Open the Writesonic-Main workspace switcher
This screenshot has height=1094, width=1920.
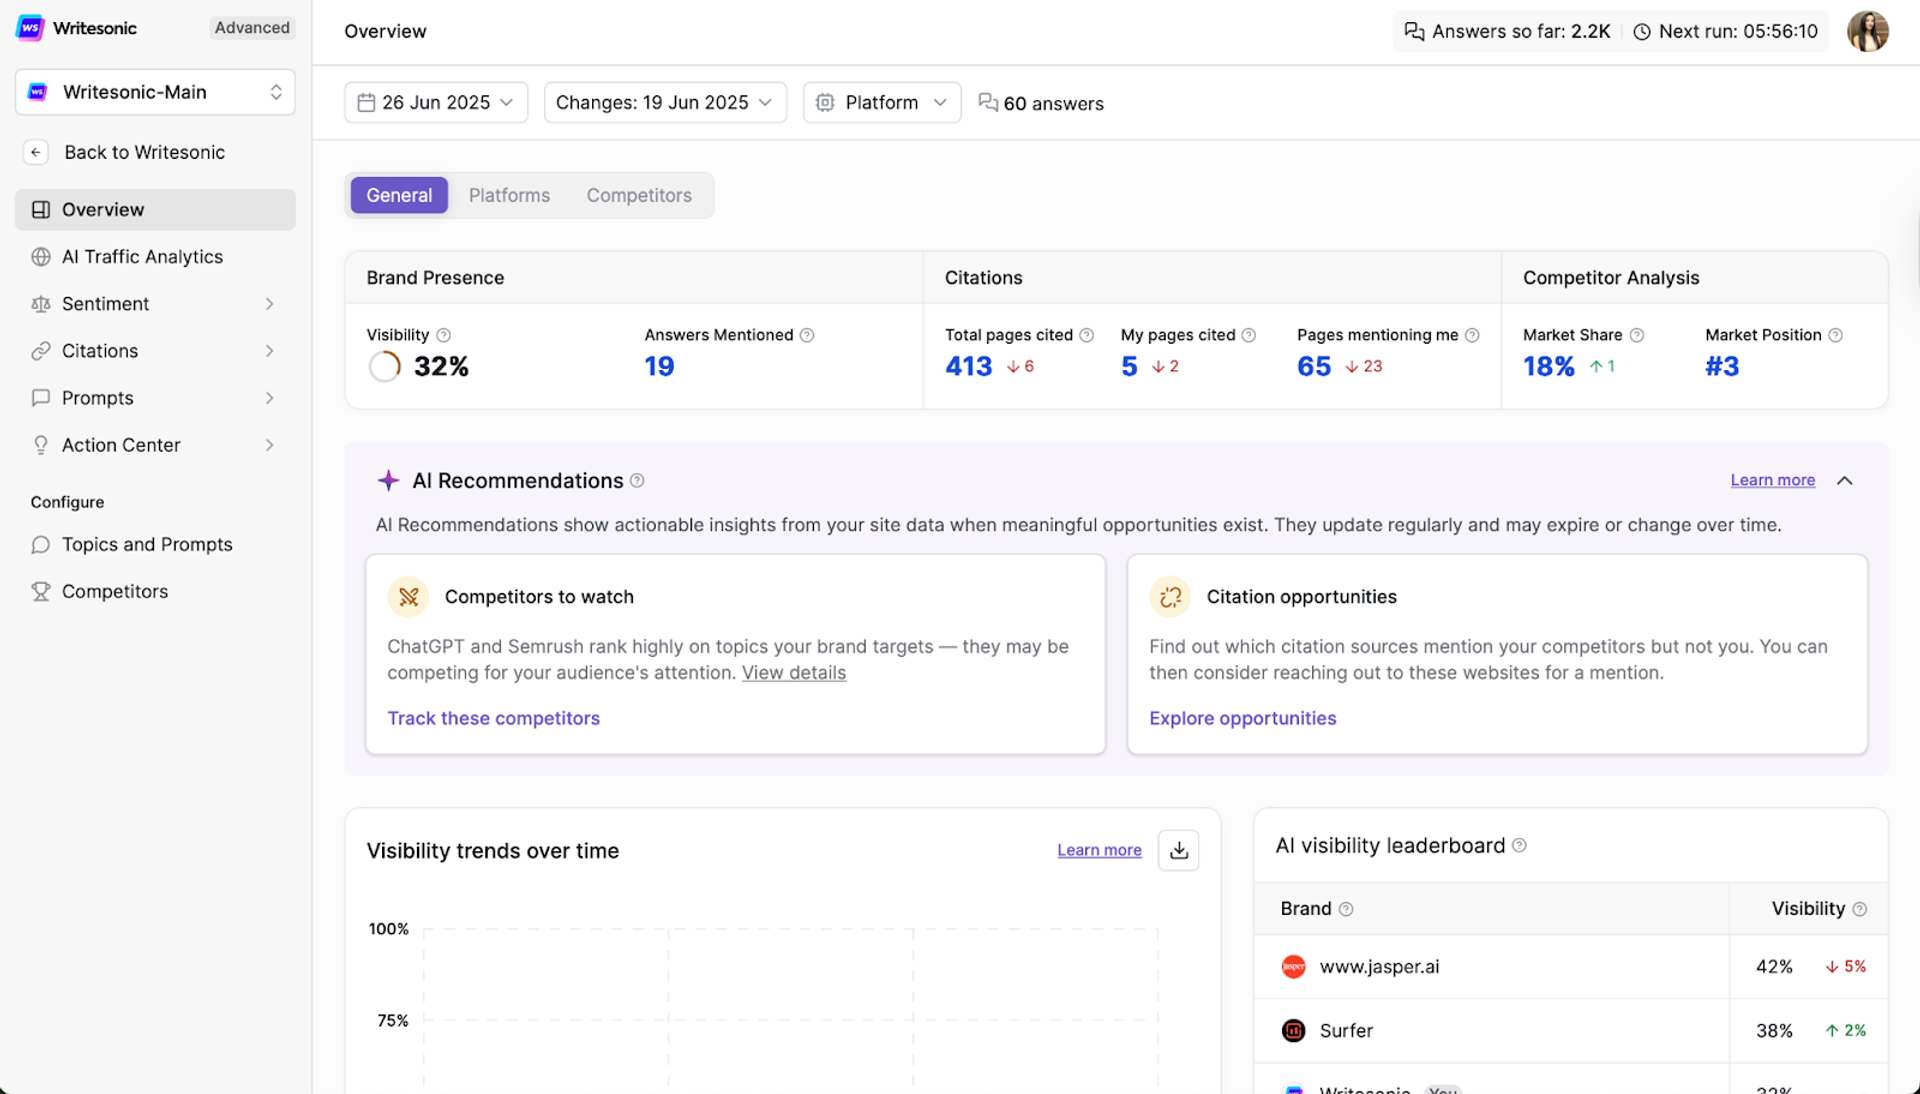coord(155,92)
